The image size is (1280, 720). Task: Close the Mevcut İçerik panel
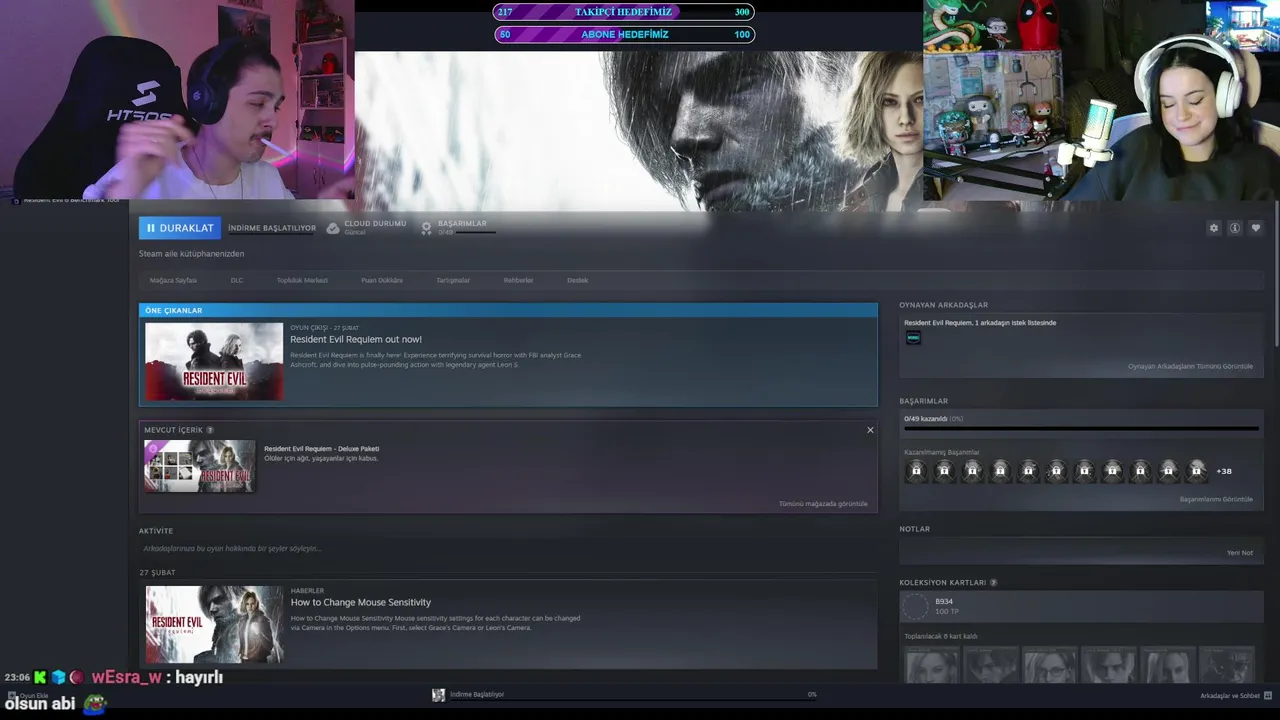tap(870, 430)
